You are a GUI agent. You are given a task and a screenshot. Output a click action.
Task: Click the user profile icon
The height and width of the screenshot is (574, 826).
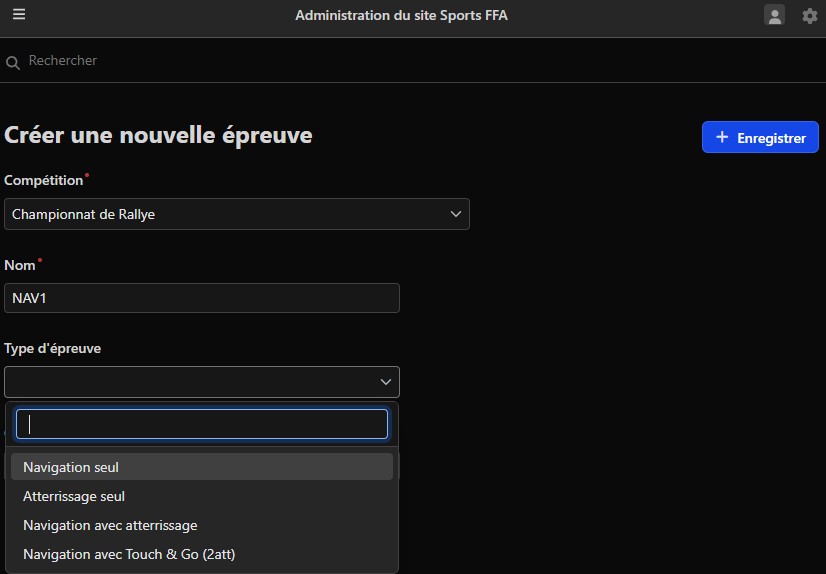coord(774,15)
